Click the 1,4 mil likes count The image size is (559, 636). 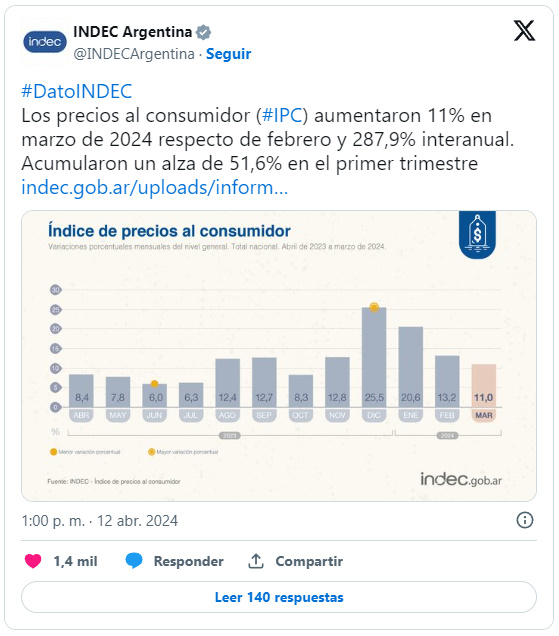tap(75, 561)
